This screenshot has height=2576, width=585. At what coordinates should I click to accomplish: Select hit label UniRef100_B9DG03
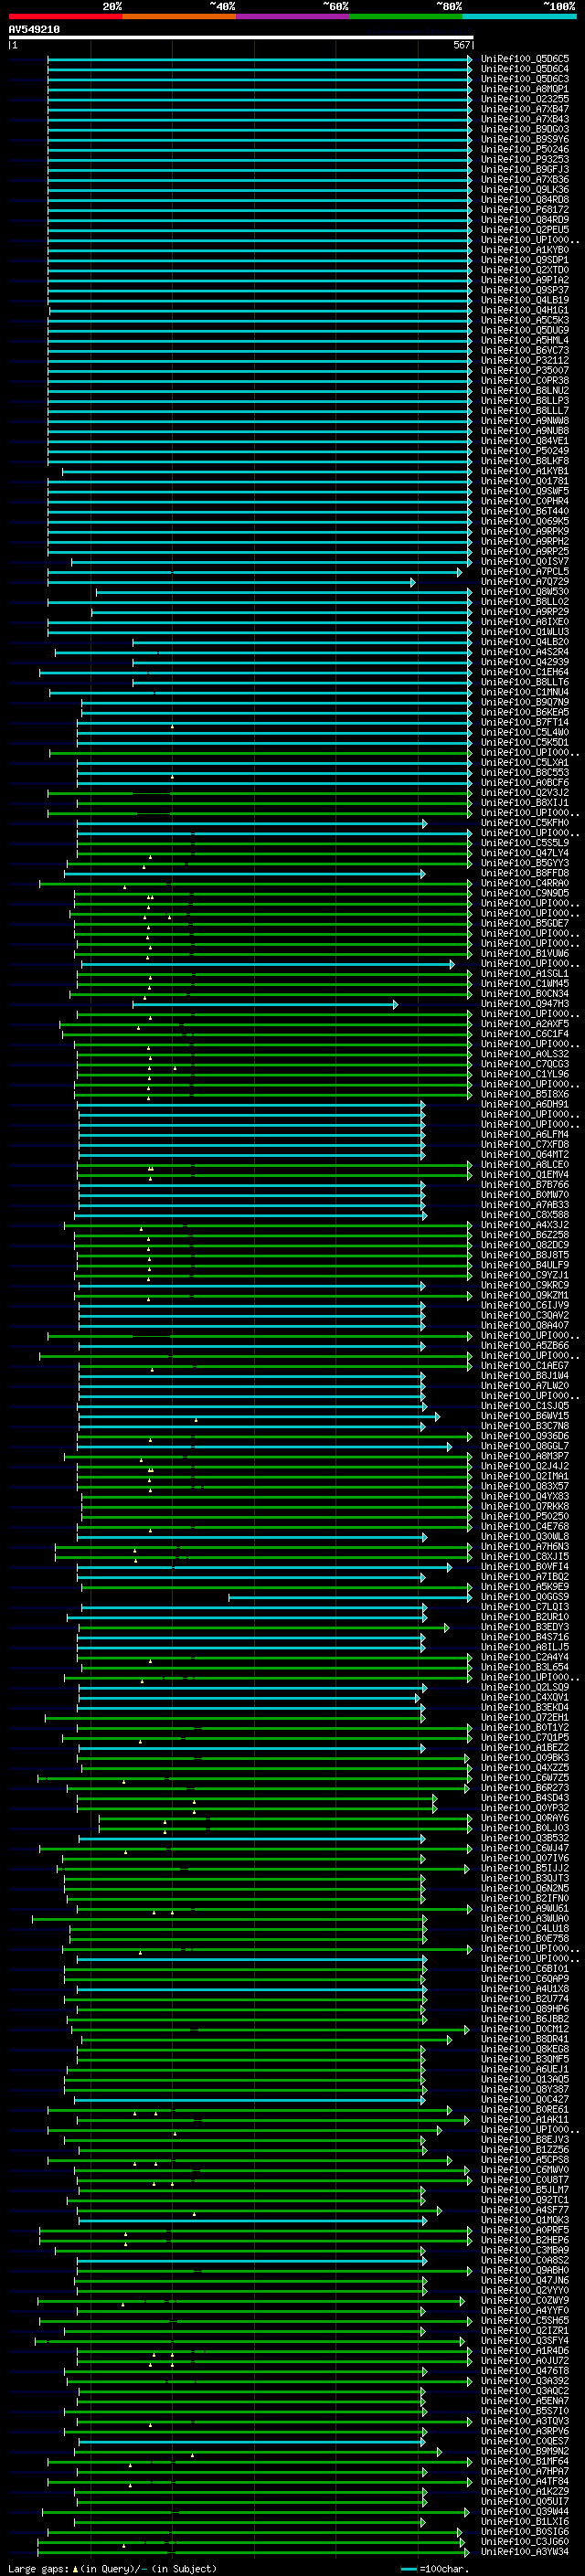(525, 129)
